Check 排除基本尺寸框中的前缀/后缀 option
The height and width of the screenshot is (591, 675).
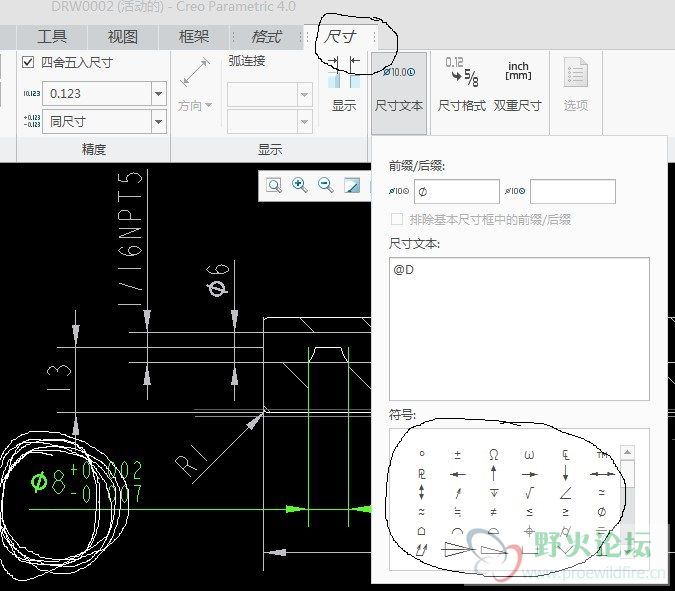(x=397, y=220)
